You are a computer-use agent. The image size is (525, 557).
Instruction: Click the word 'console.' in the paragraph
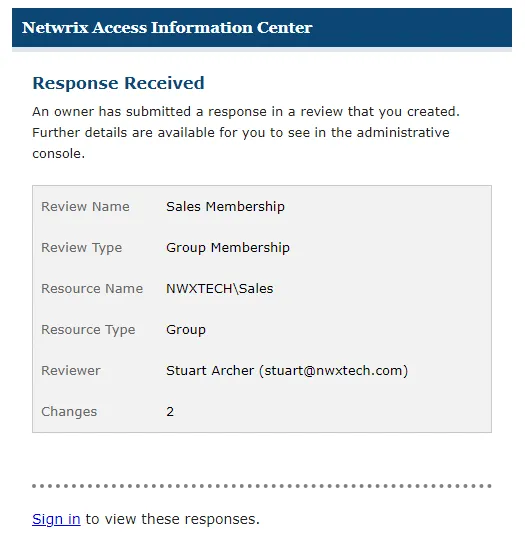click(x=59, y=154)
